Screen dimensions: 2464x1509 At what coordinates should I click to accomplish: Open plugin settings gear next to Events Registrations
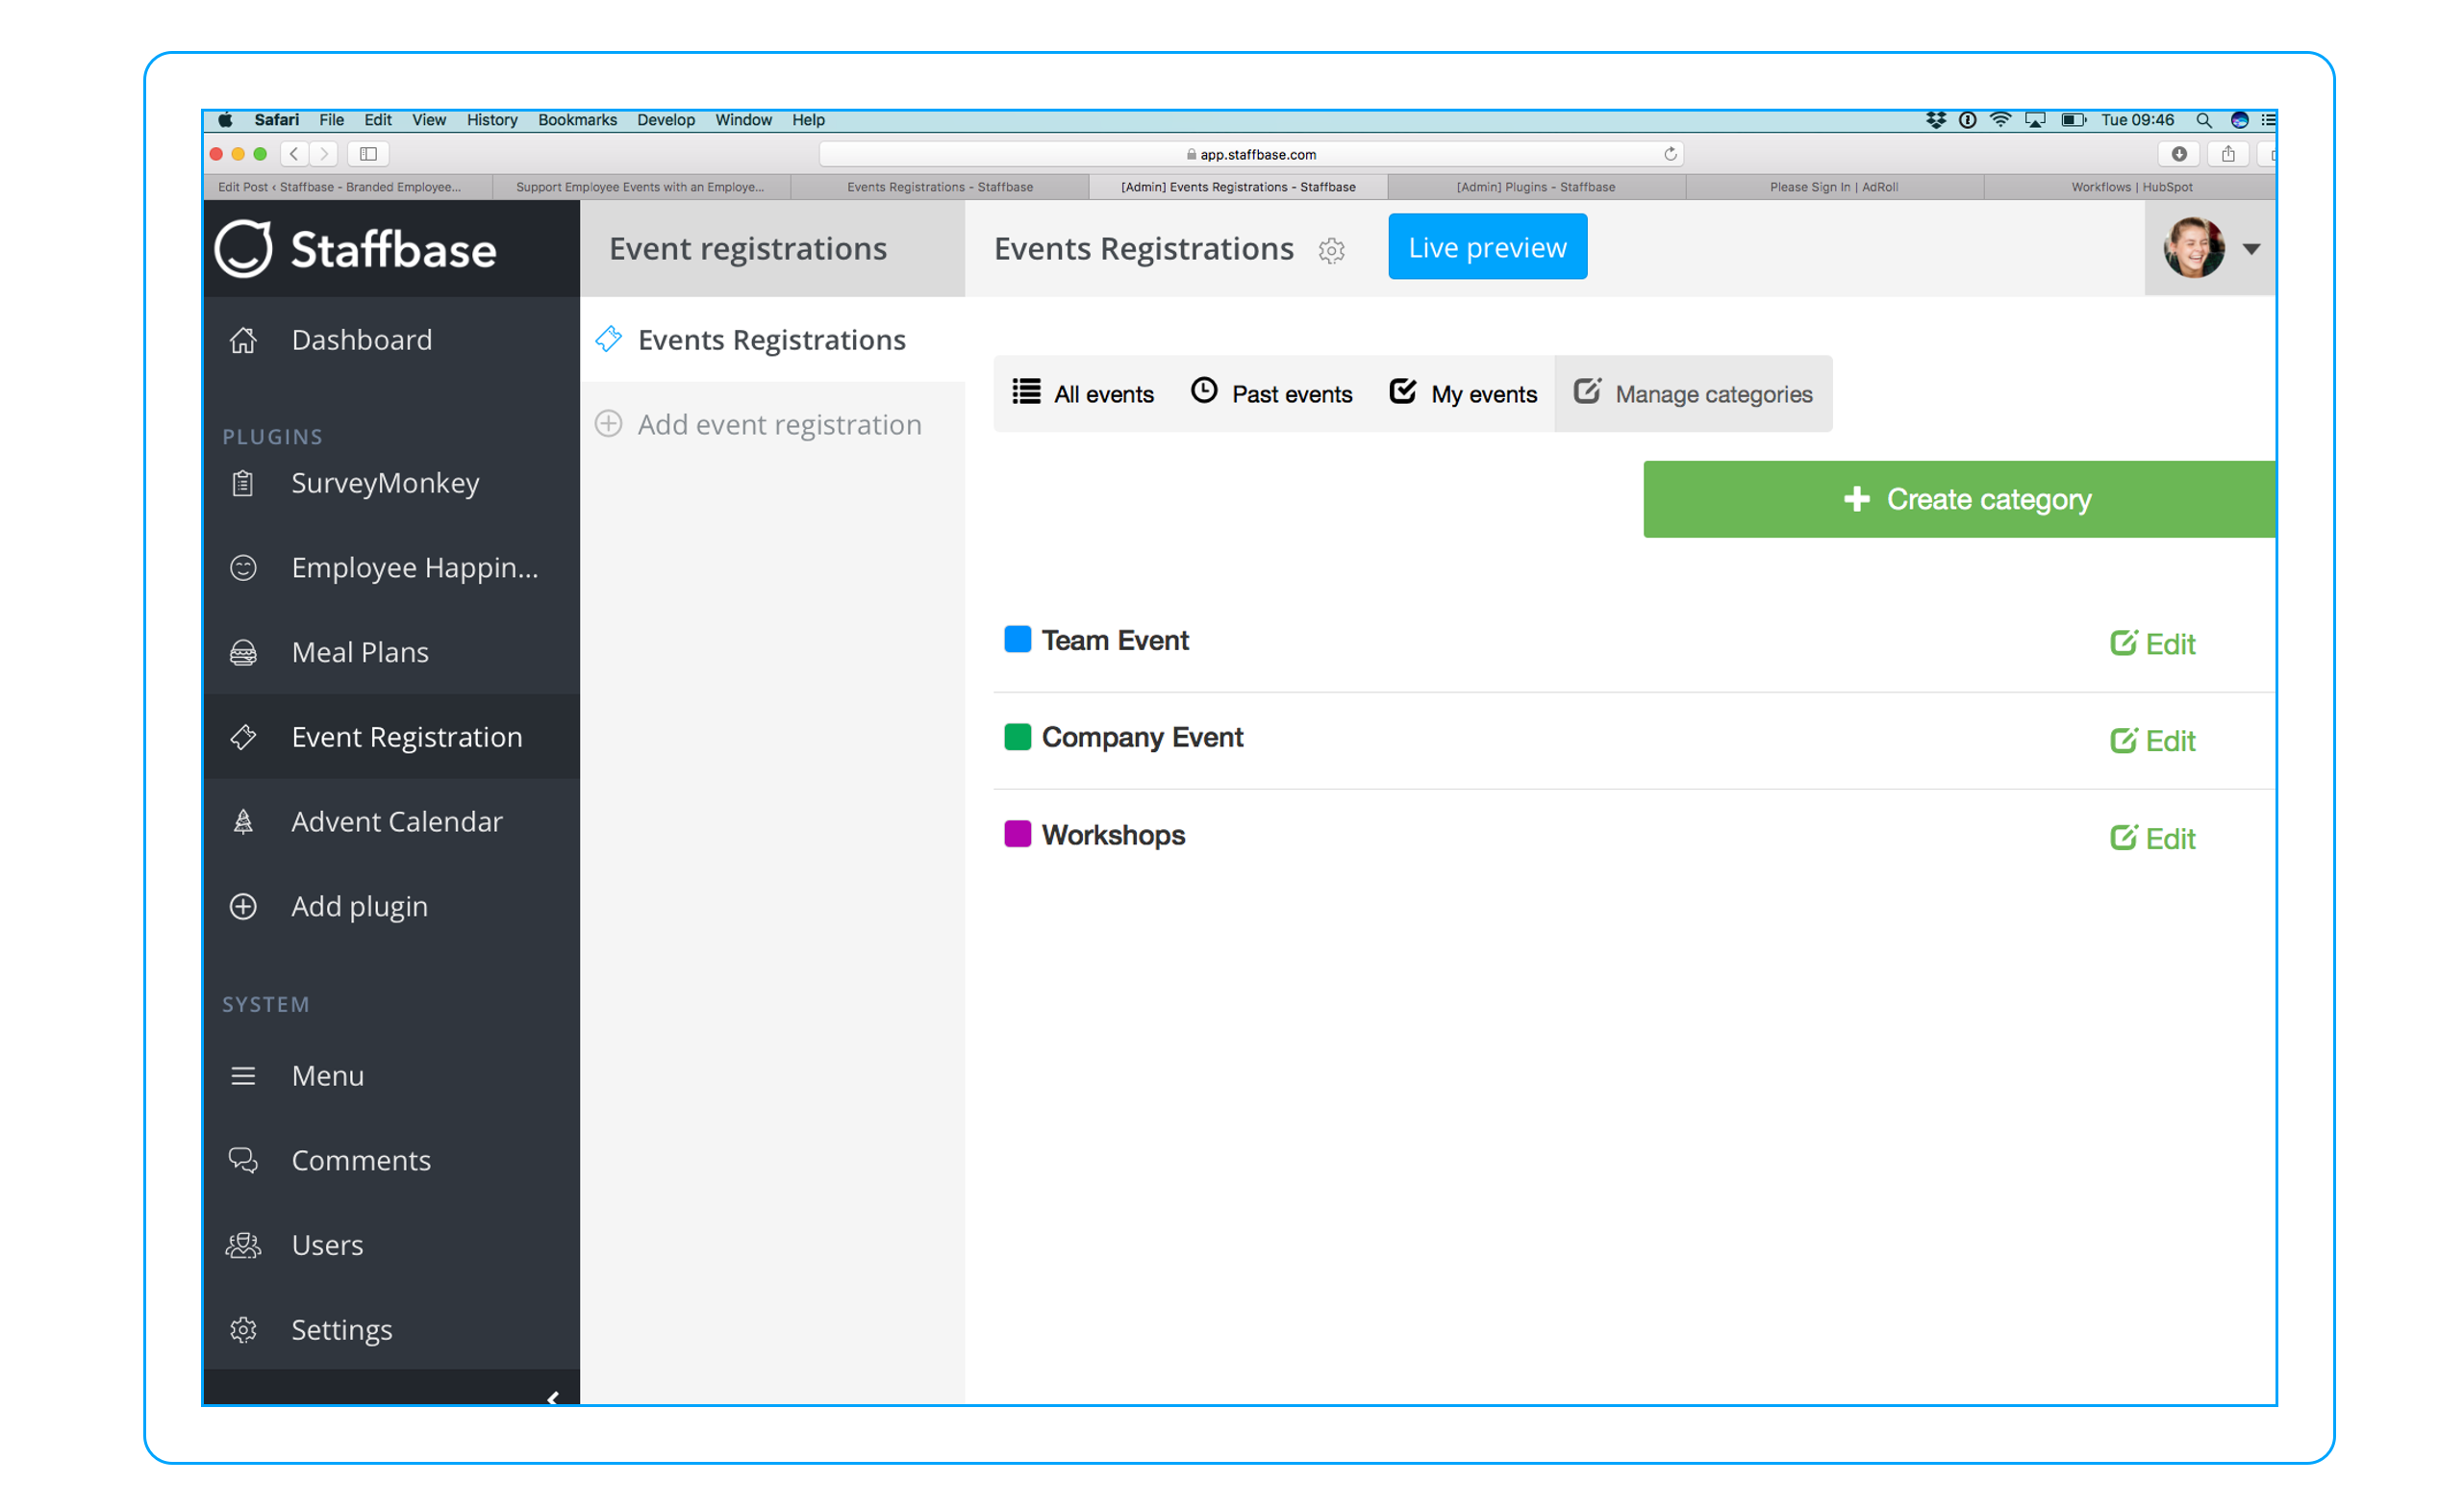coord(1331,250)
